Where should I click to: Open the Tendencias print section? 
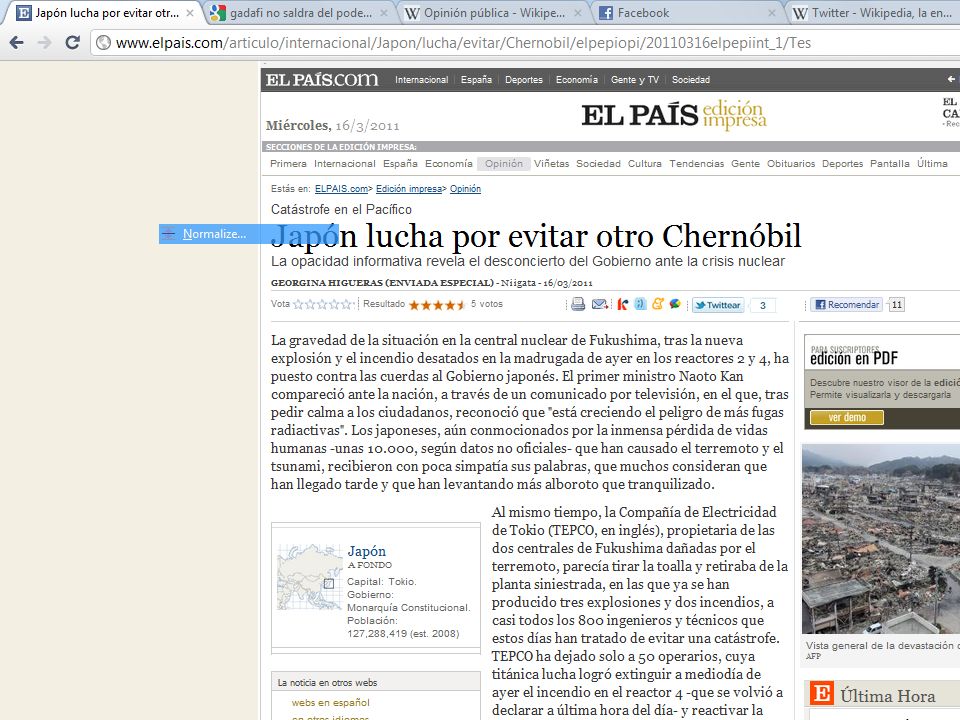click(x=697, y=163)
